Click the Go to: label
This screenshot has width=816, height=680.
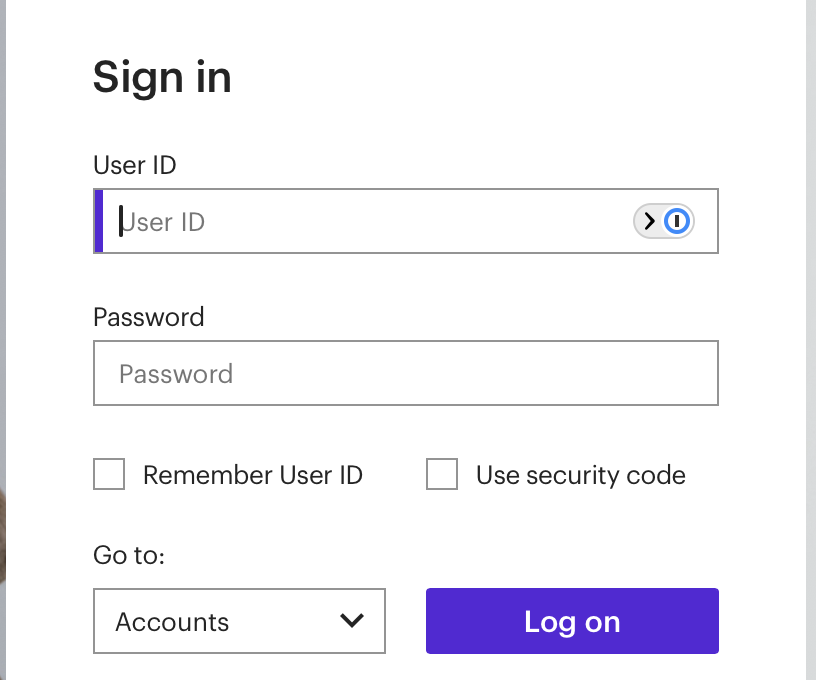click(x=129, y=555)
